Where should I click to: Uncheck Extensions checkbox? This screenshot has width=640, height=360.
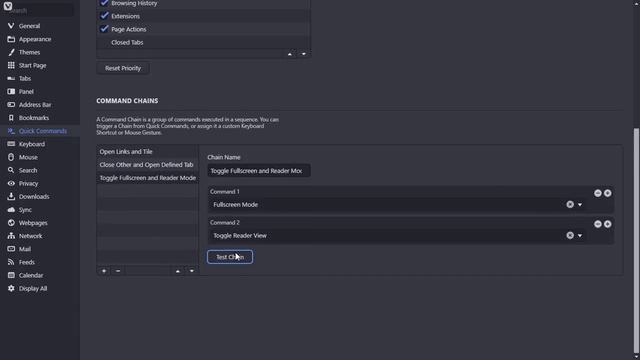(104, 16)
